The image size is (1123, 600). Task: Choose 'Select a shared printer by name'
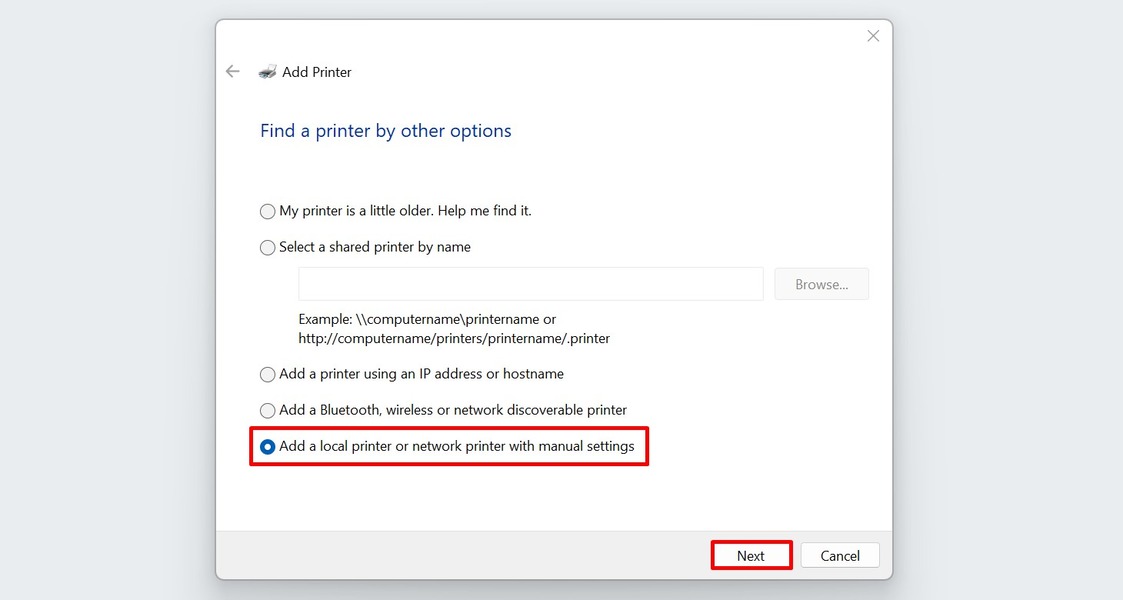point(267,247)
